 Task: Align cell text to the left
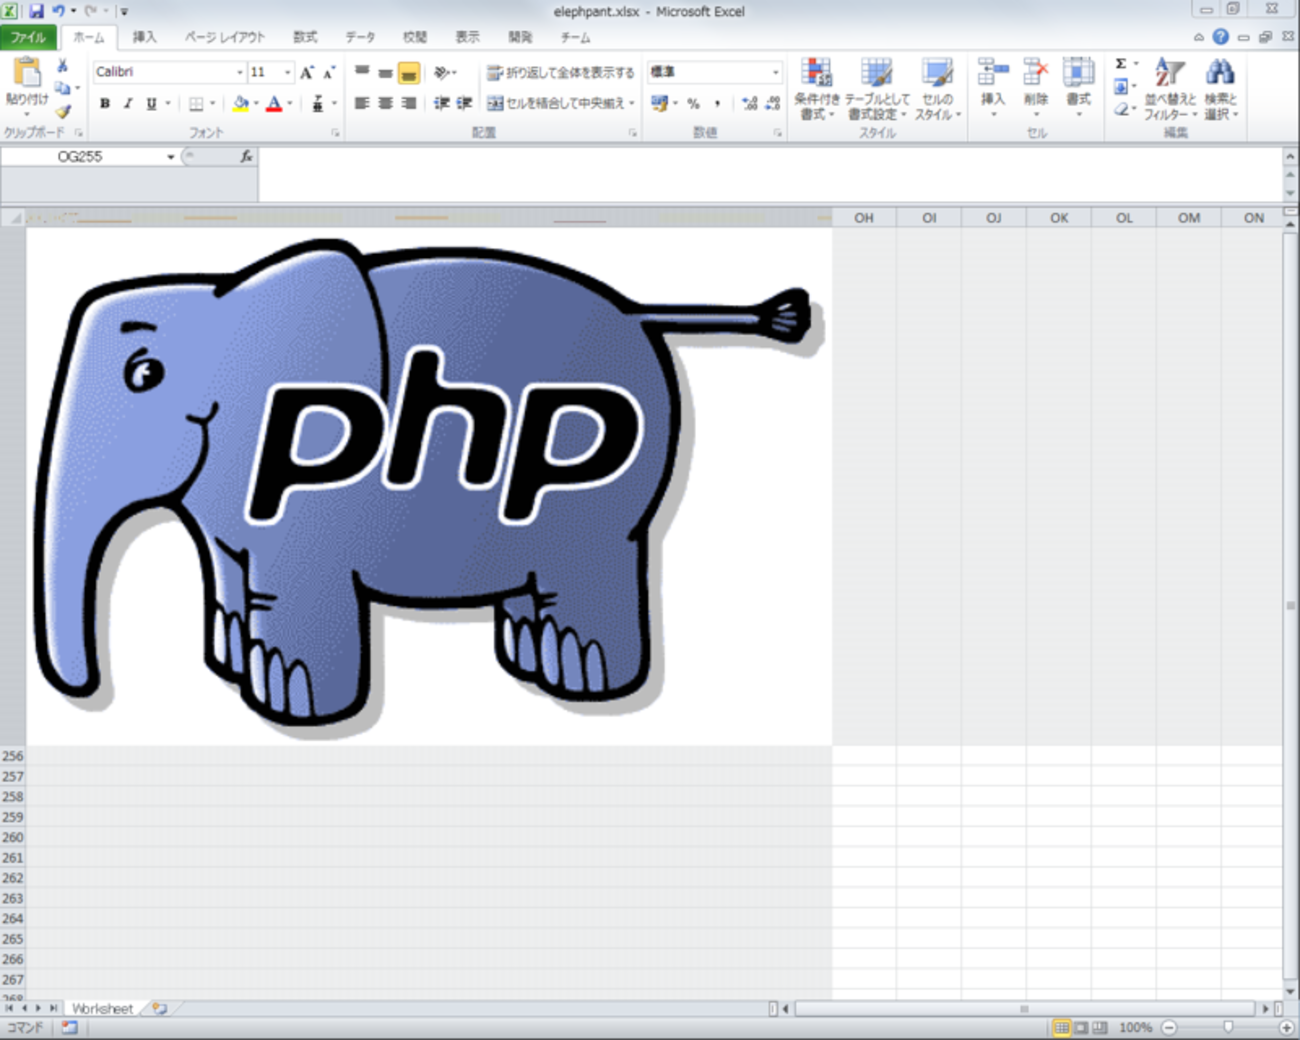pyautogui.click(x=362, y=103)
